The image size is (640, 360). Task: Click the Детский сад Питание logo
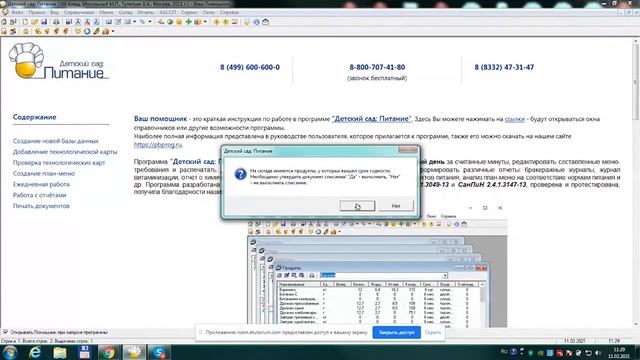(x=59, y=61)
